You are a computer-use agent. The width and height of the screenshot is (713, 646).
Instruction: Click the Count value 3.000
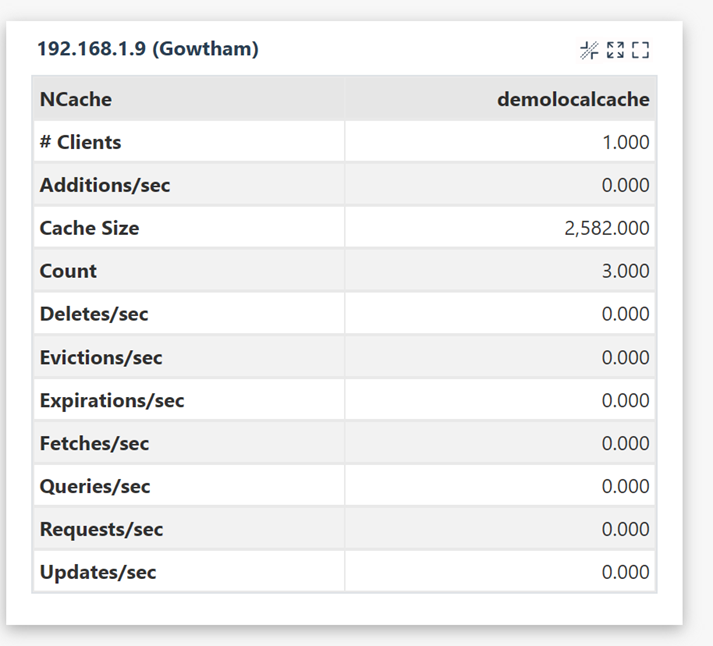pos(625,271)
